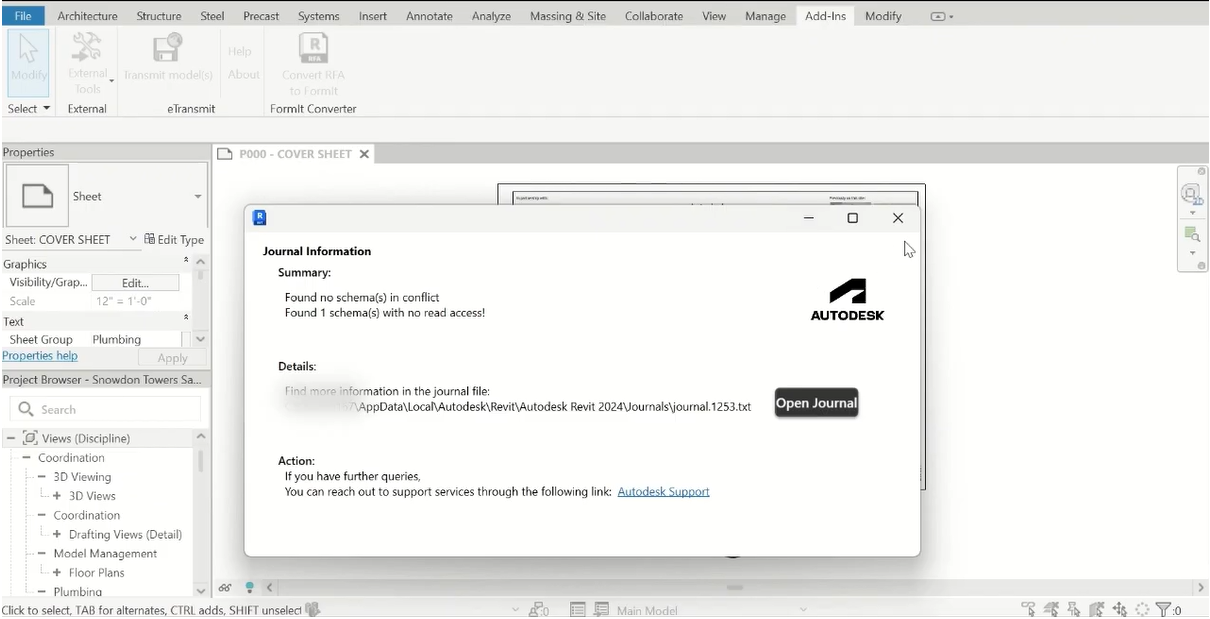1210x619 pixels.
Task: Toggle Select Underlay Elements
Action: pyautogui.click(x=1052, y=609)
